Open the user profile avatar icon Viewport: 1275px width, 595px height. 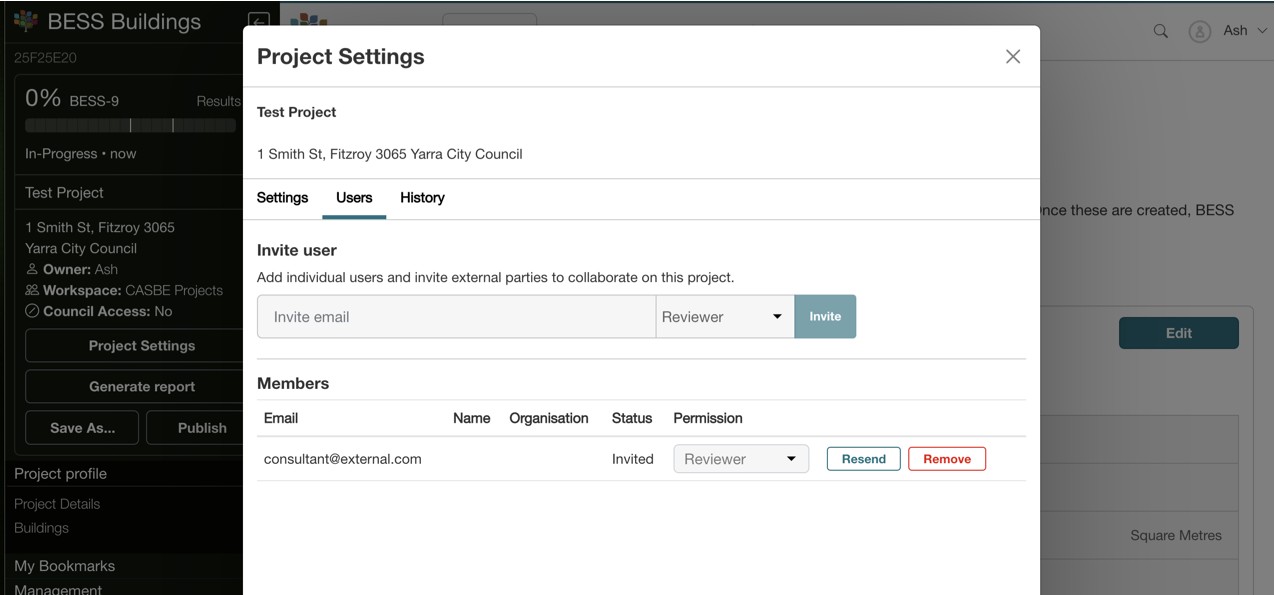pyautogui.click(x=1199, y=31)
